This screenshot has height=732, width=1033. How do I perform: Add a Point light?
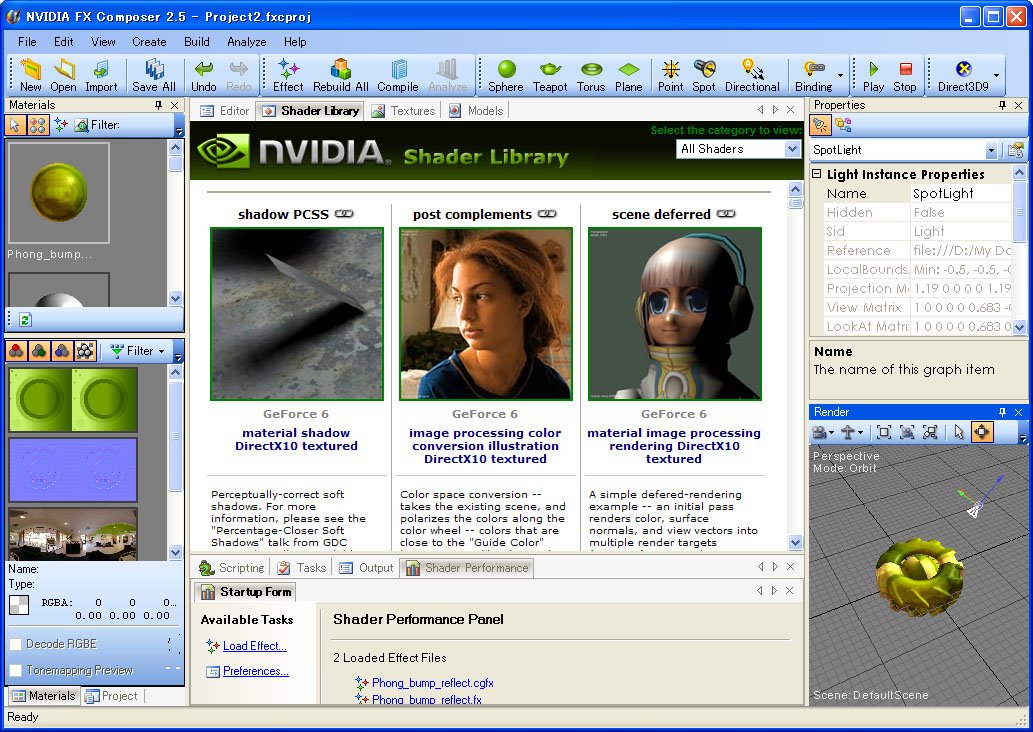coord(671,69)
